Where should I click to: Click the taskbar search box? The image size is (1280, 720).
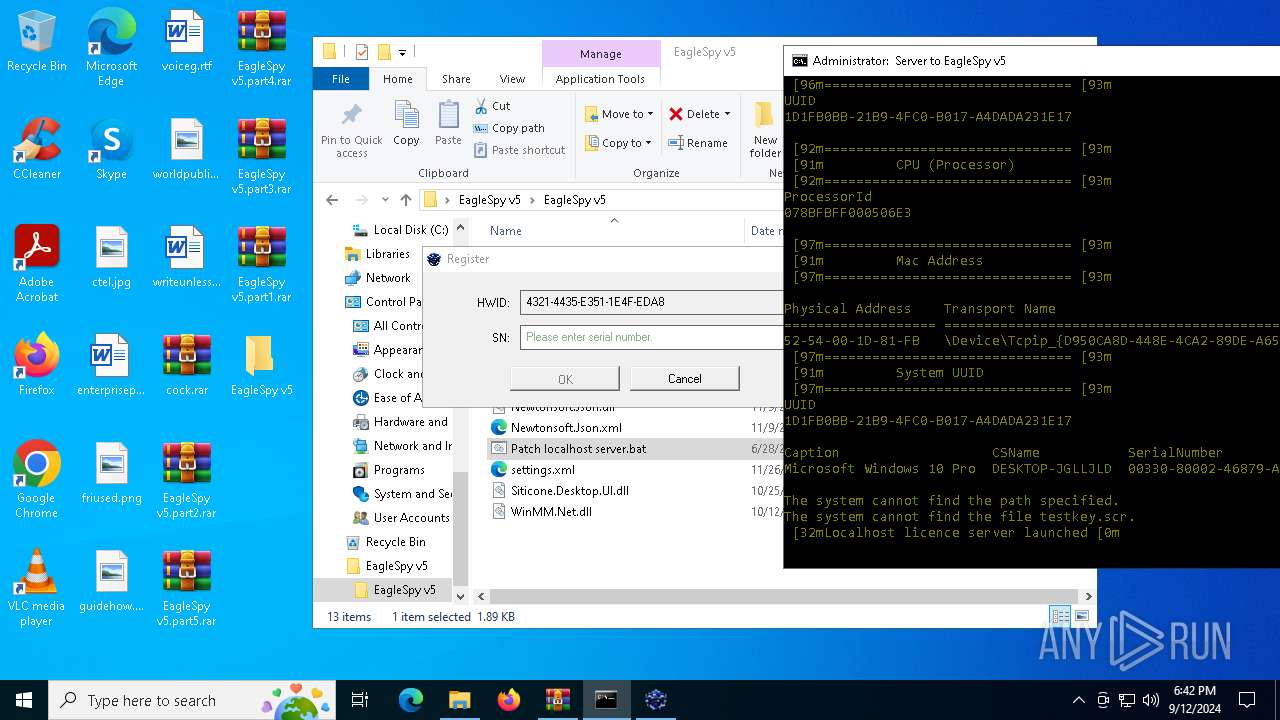pos(194,700)
